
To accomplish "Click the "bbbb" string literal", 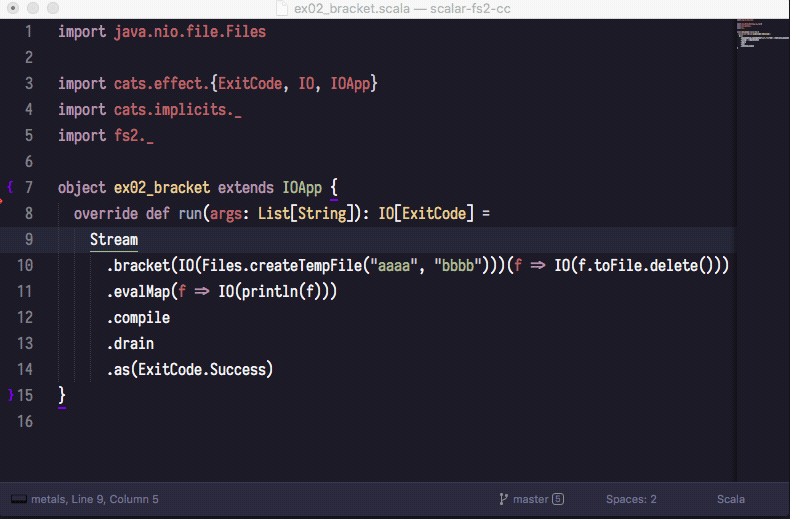I will [x=458, y=265].
